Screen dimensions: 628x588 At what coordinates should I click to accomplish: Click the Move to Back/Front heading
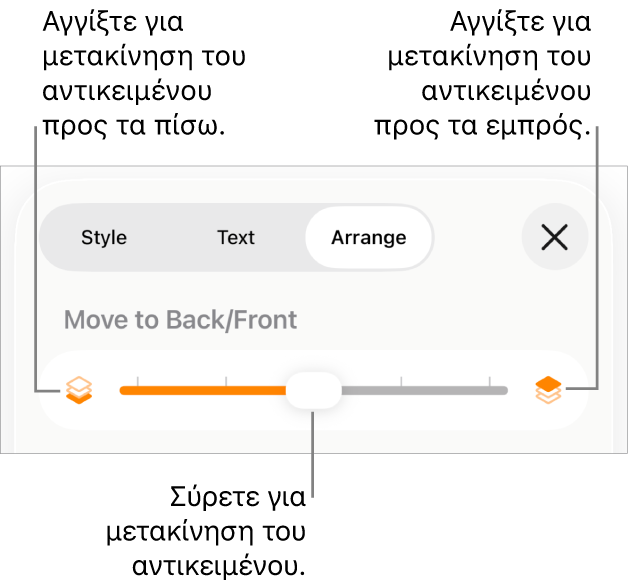coord(180,320)
